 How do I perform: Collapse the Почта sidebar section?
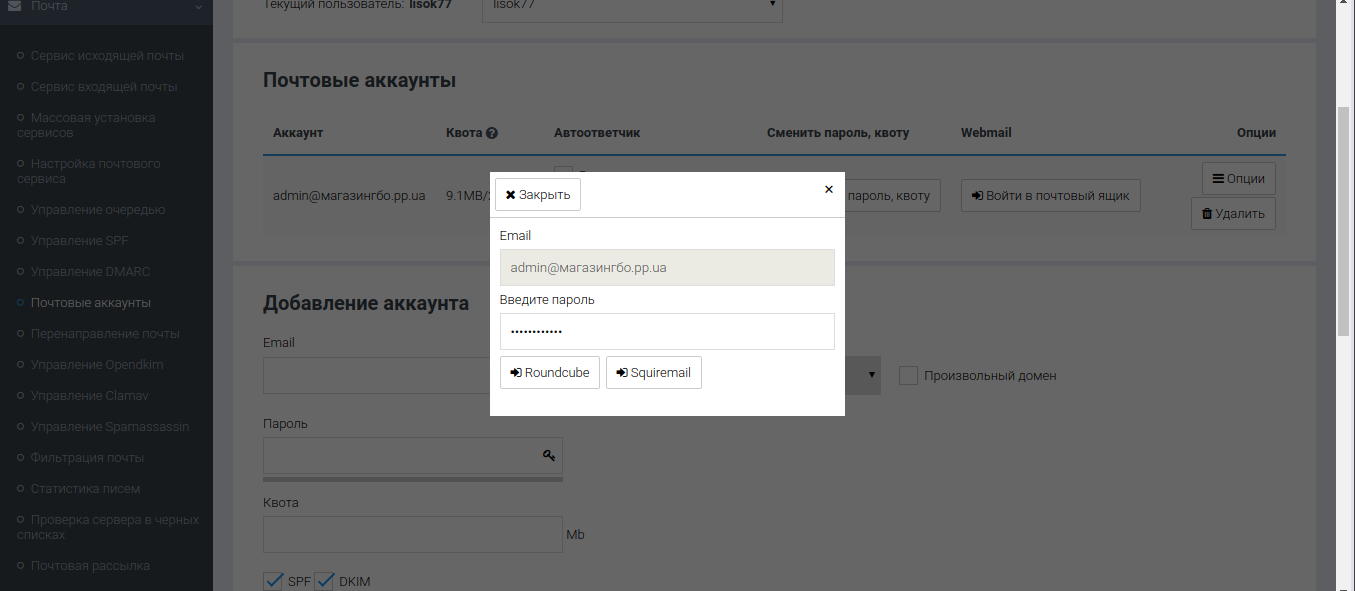tap(198, 7)
